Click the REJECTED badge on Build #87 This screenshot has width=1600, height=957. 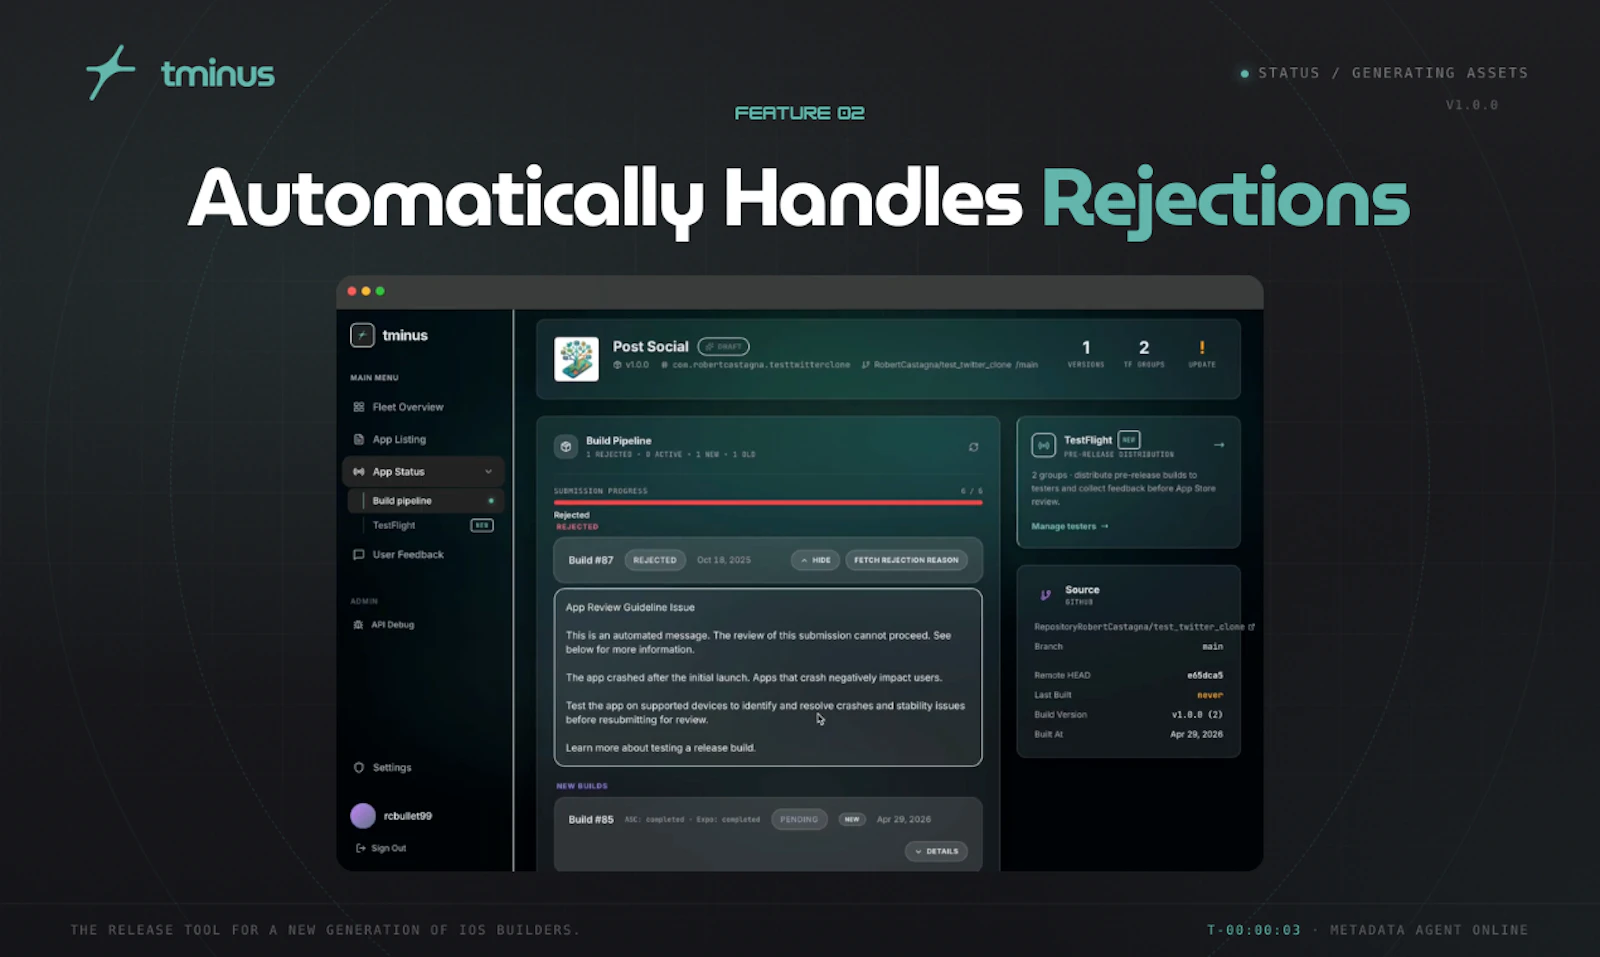pyautogui.click(x=655, y=560)
